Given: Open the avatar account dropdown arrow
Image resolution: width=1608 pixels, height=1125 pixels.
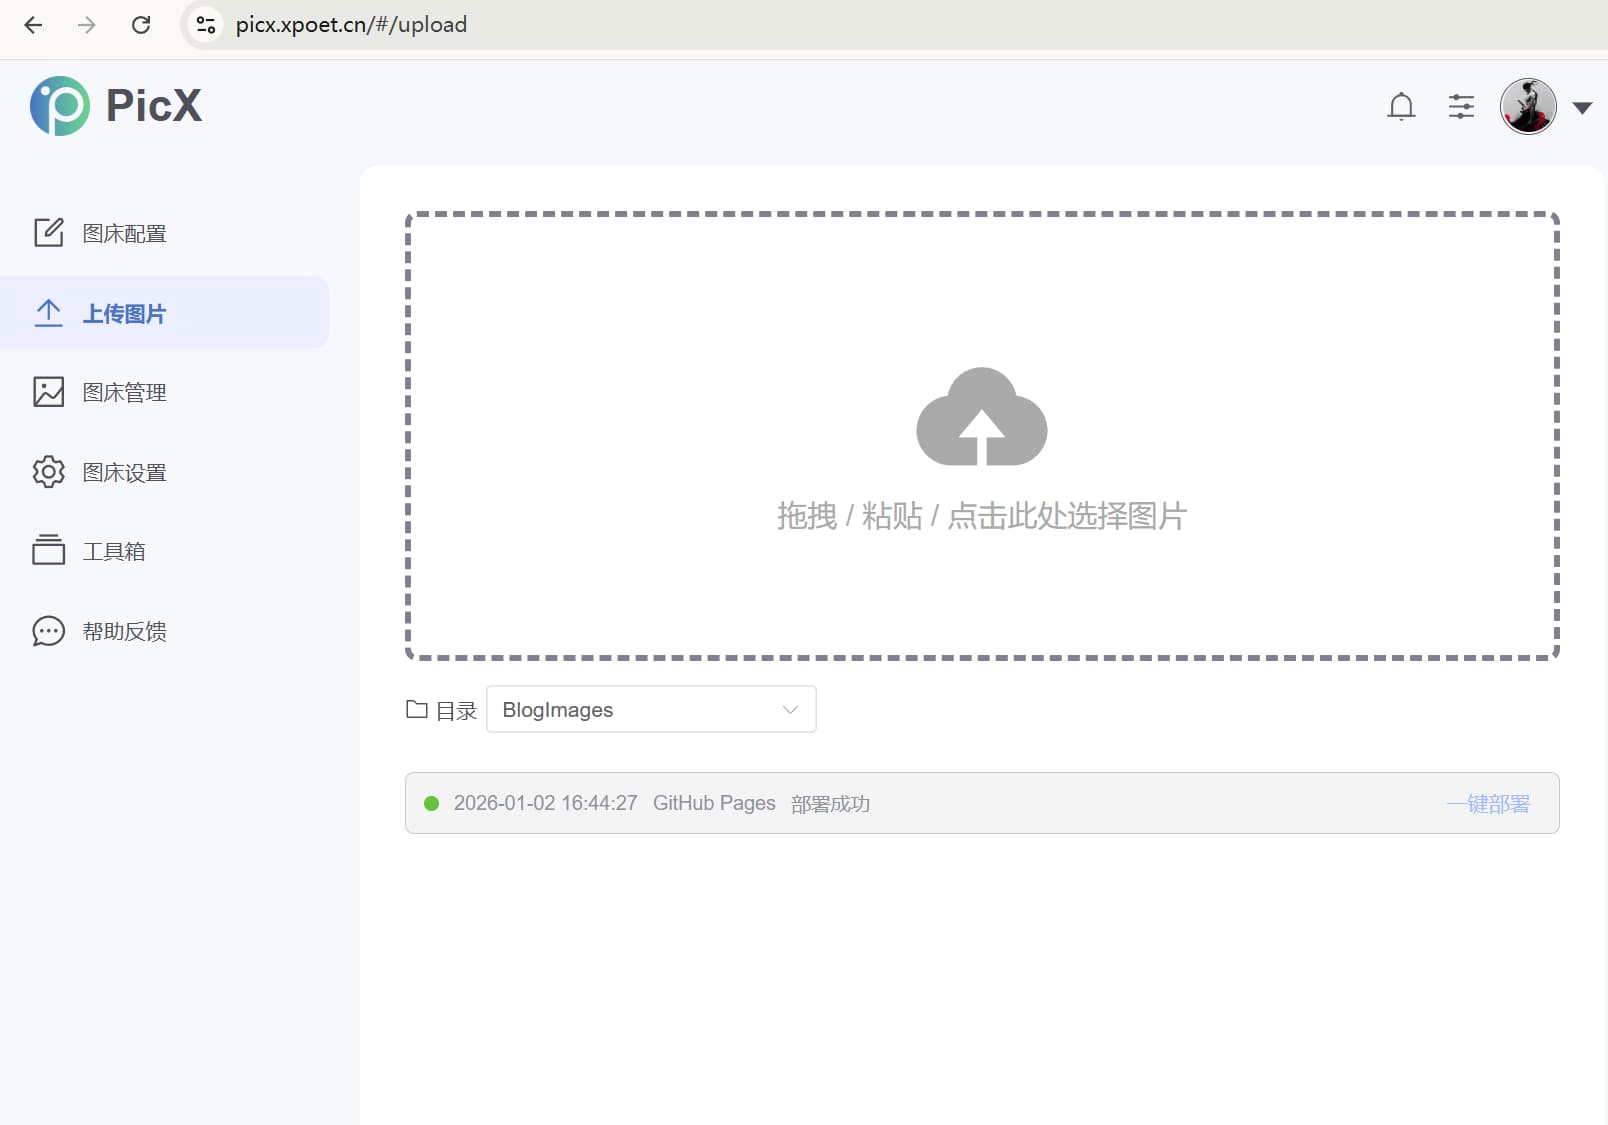Looking at the screenshot, I should (x=1582, y=108).
